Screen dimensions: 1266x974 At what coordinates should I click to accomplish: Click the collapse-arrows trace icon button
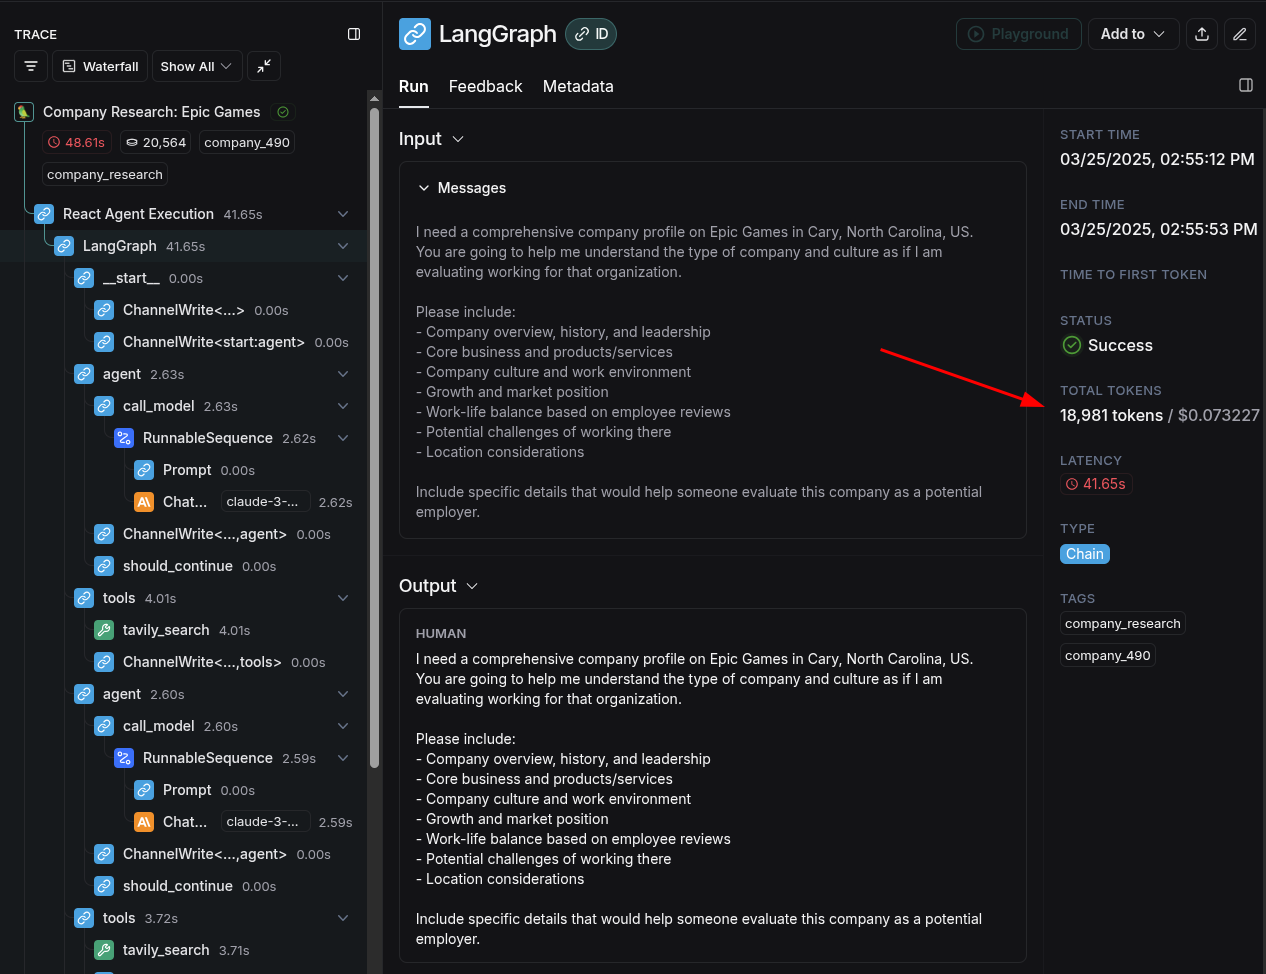point(264,66)
